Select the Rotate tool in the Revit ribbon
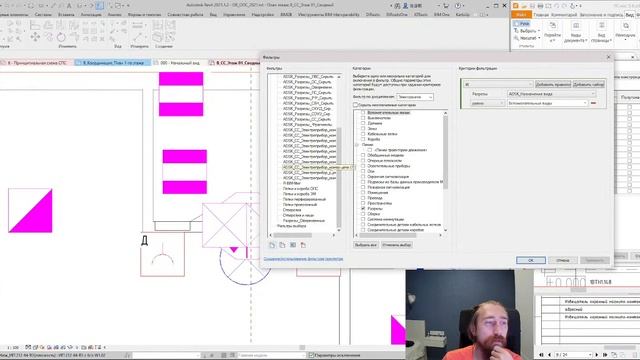Viewport: 640px width, 360px height. 61,37
